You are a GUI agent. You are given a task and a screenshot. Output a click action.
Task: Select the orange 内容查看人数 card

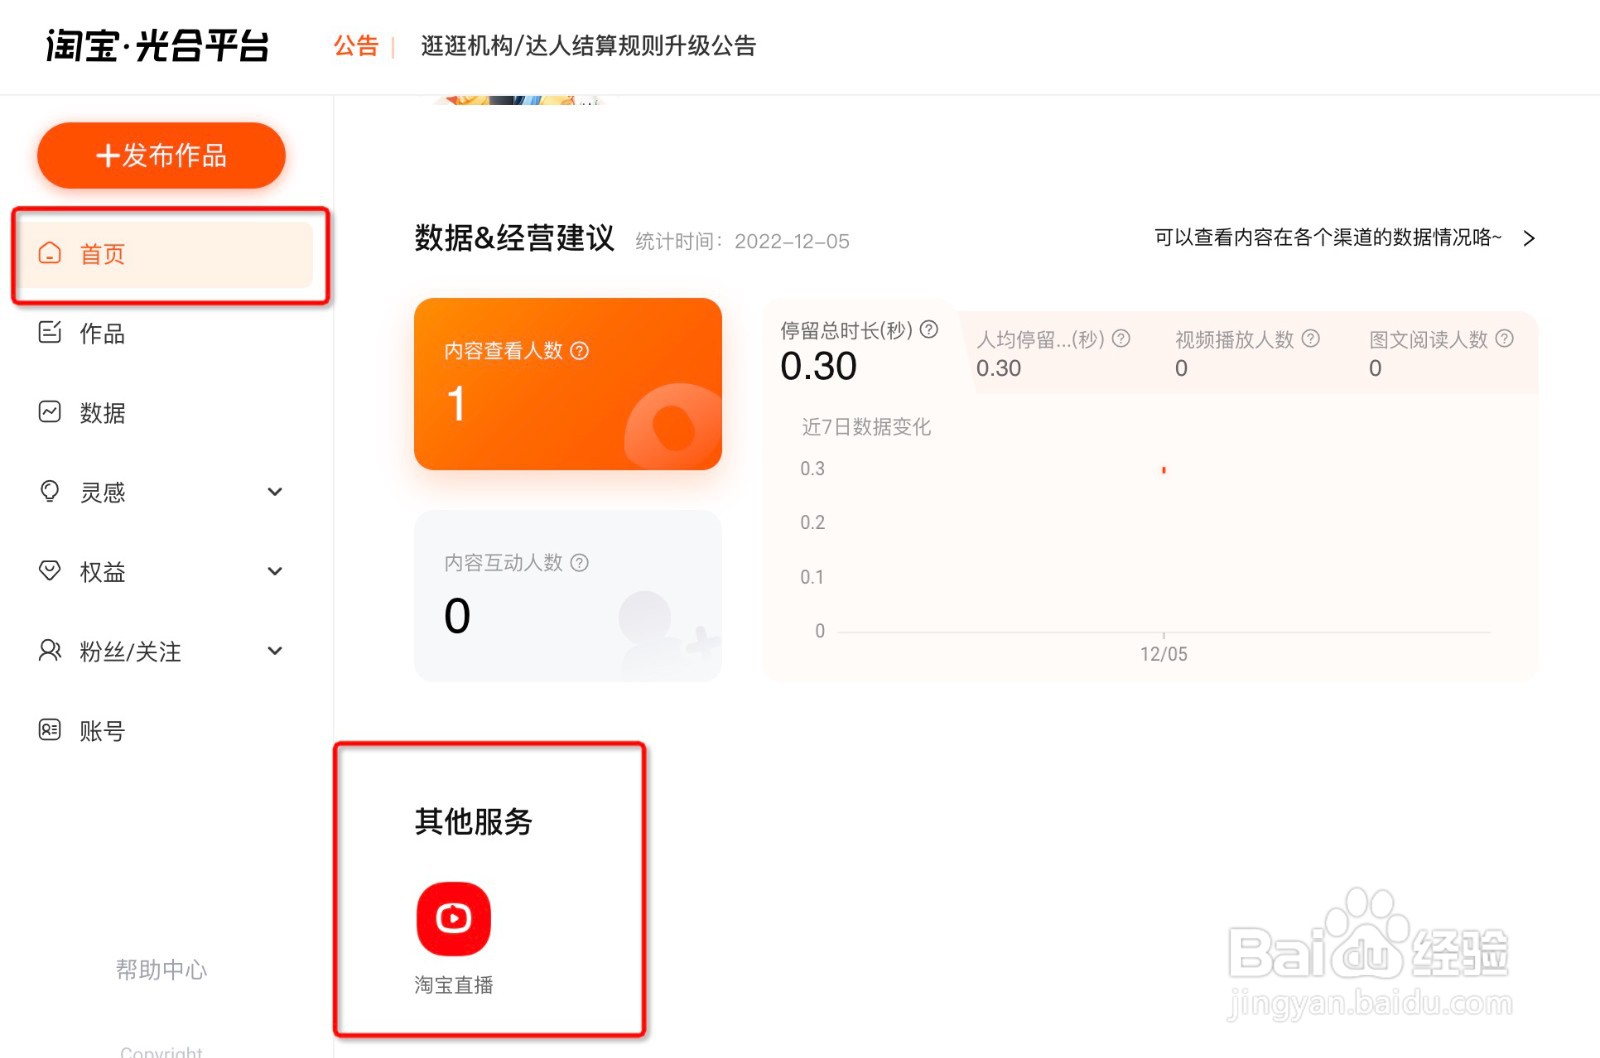(568, 384)
